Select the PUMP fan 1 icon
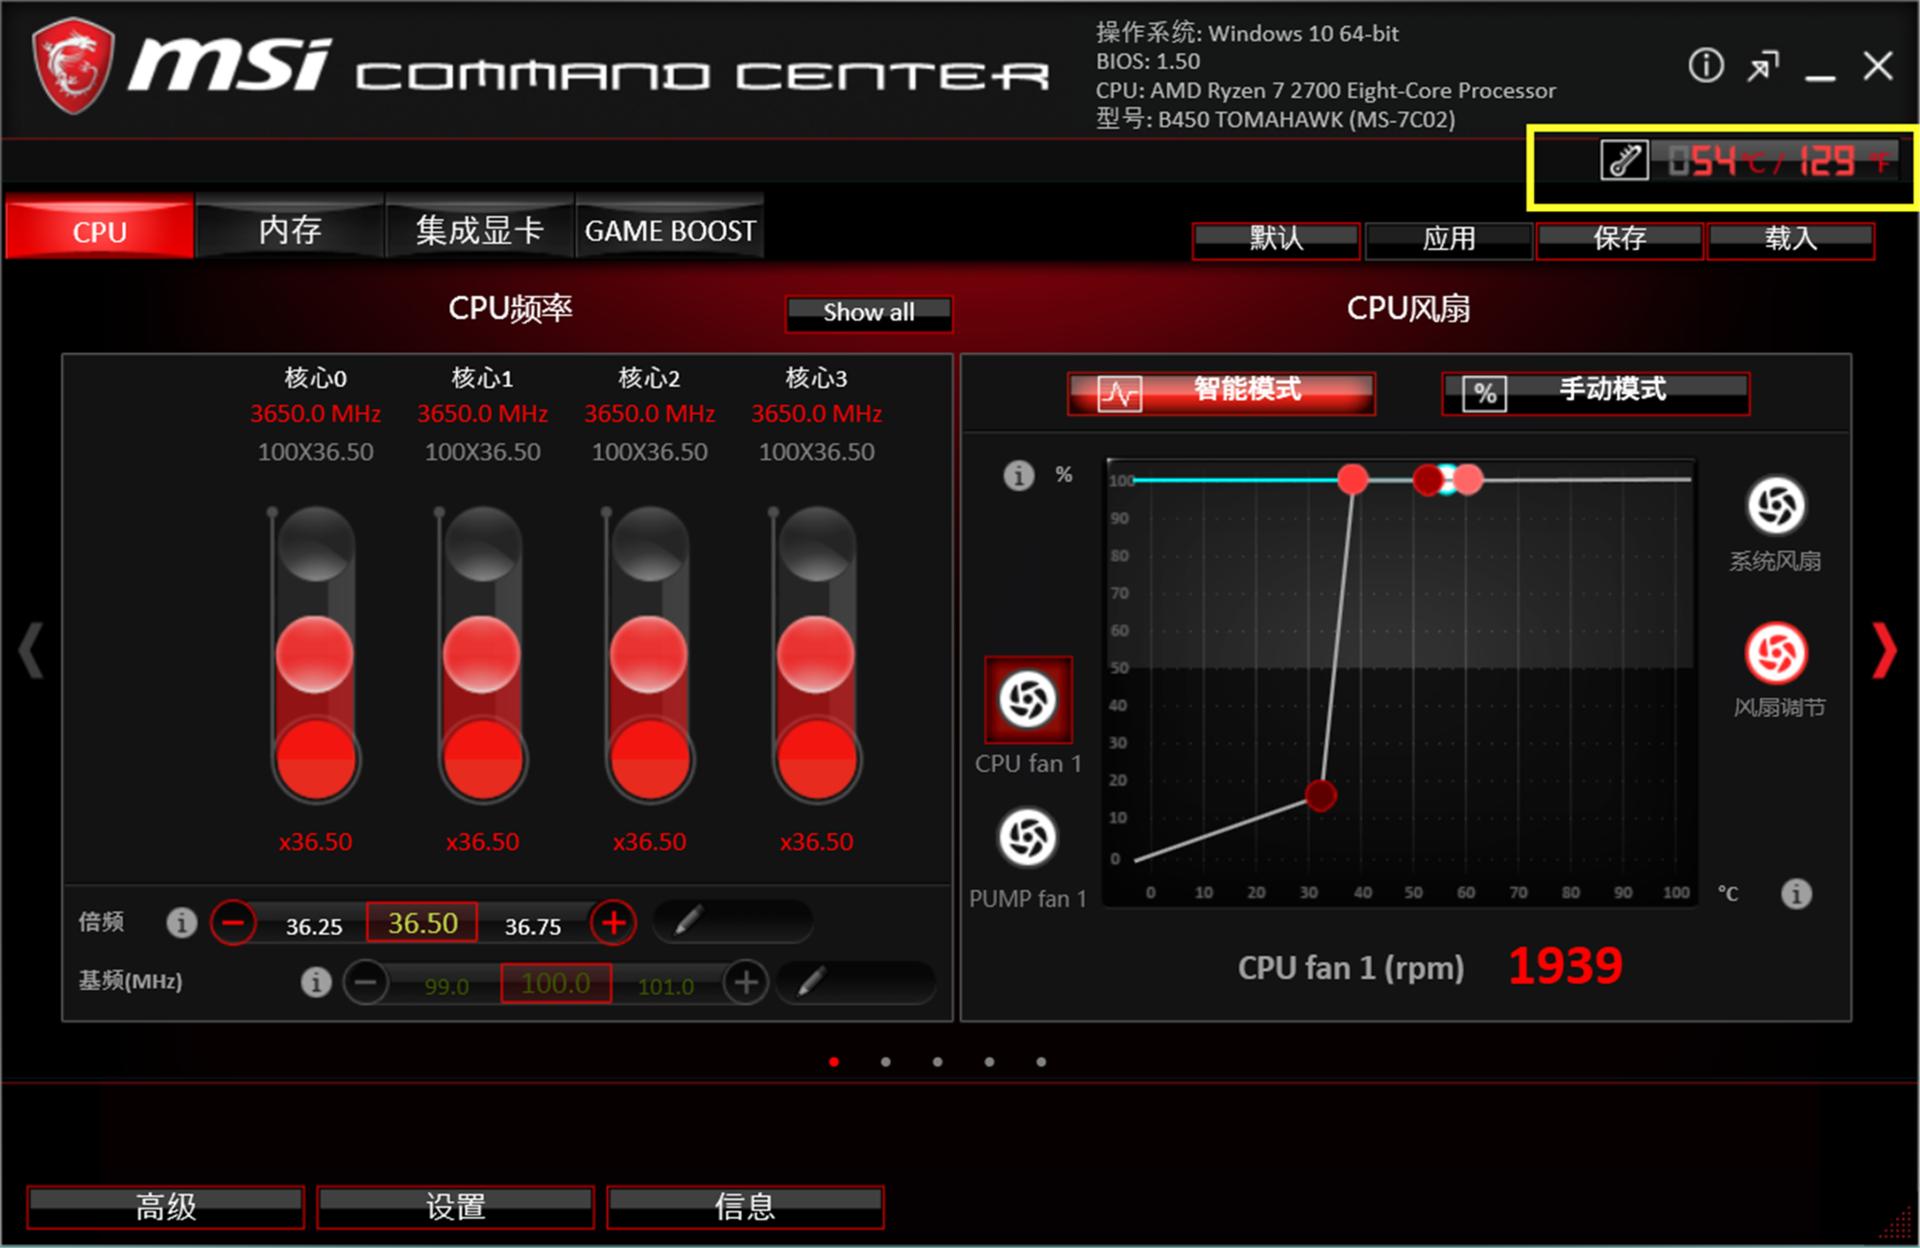This screenshot has width=1920, height=1248. [1027, 837]
